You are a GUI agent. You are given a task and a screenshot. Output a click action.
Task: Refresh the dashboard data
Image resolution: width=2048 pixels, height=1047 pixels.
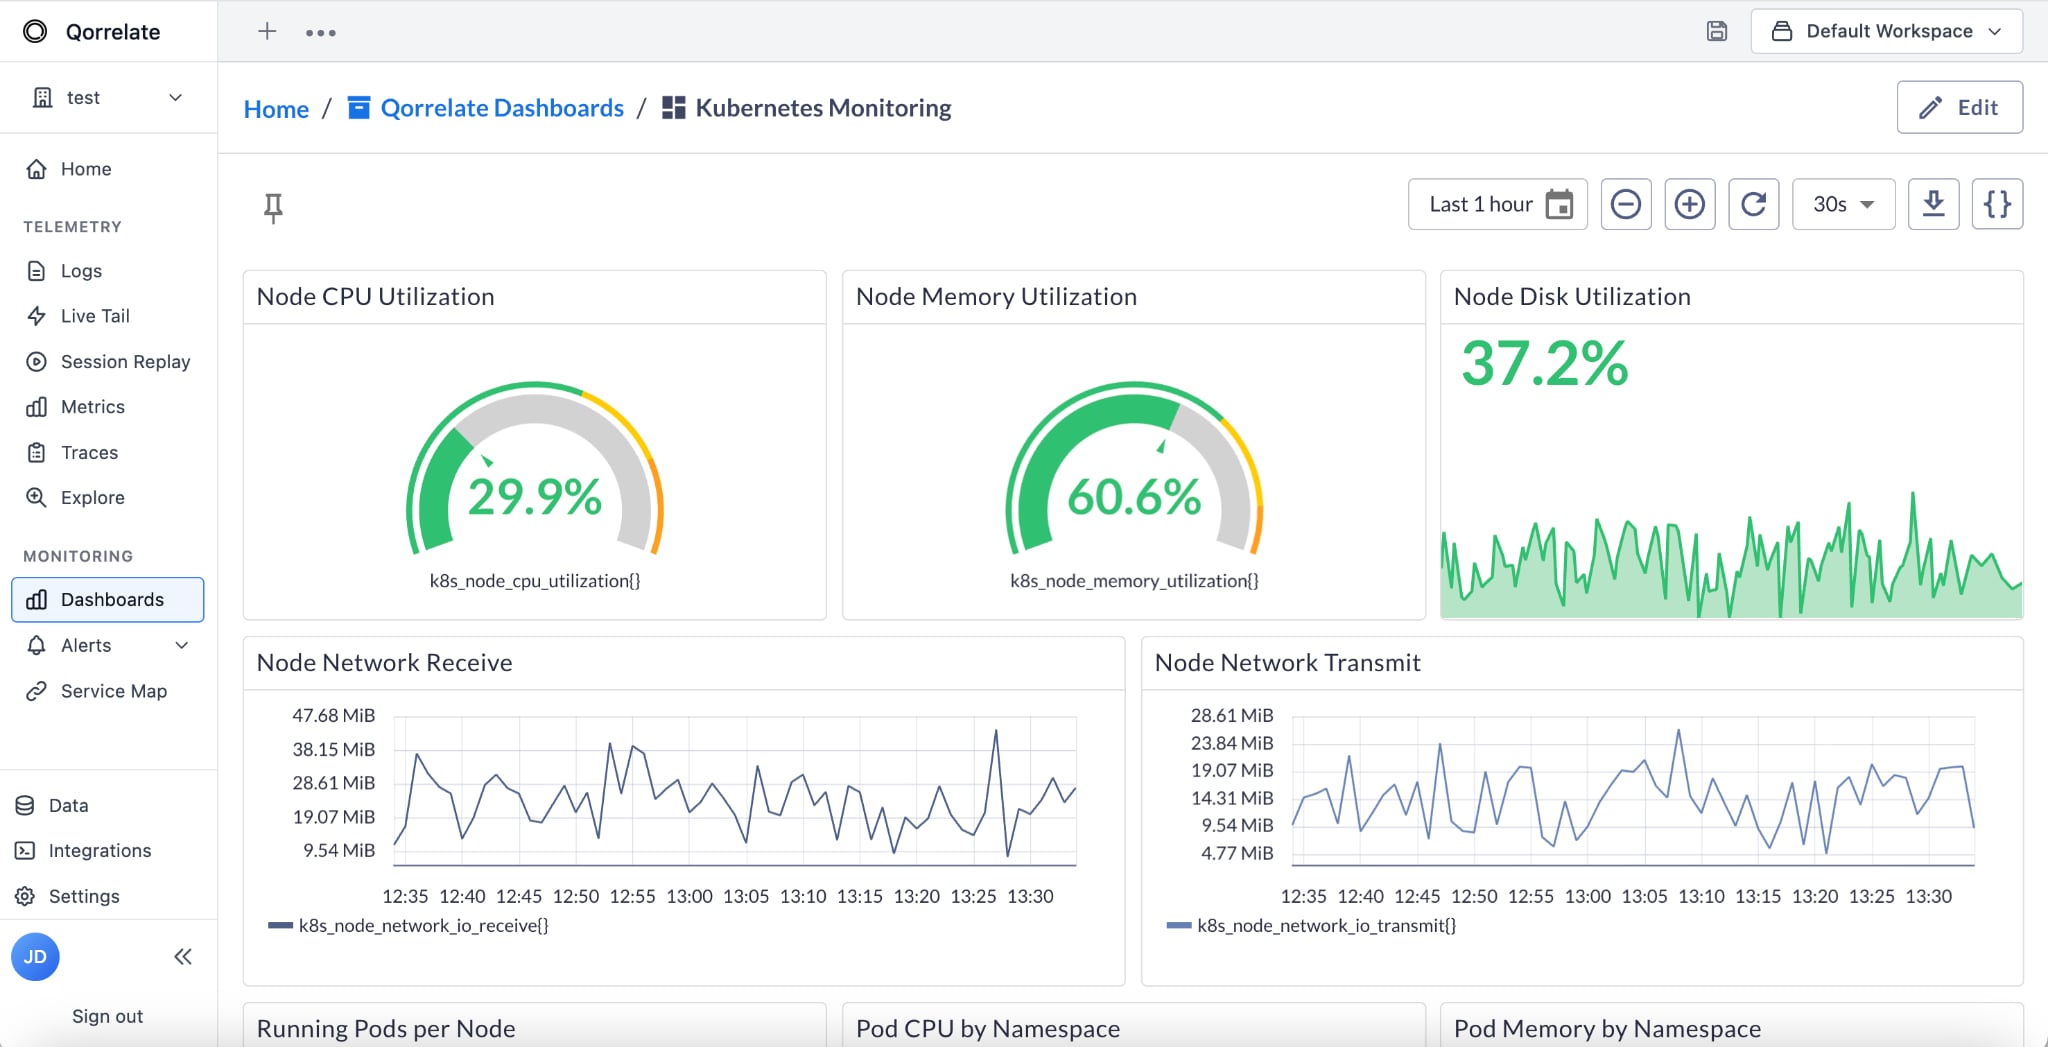pos(1753,204)
